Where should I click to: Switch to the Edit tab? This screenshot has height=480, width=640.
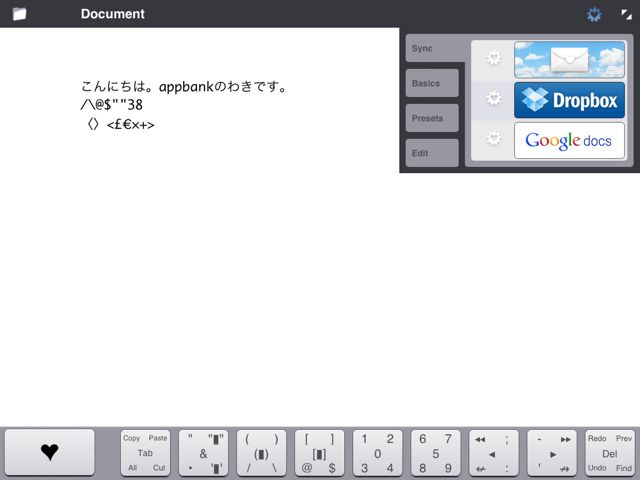coord(432,153)
